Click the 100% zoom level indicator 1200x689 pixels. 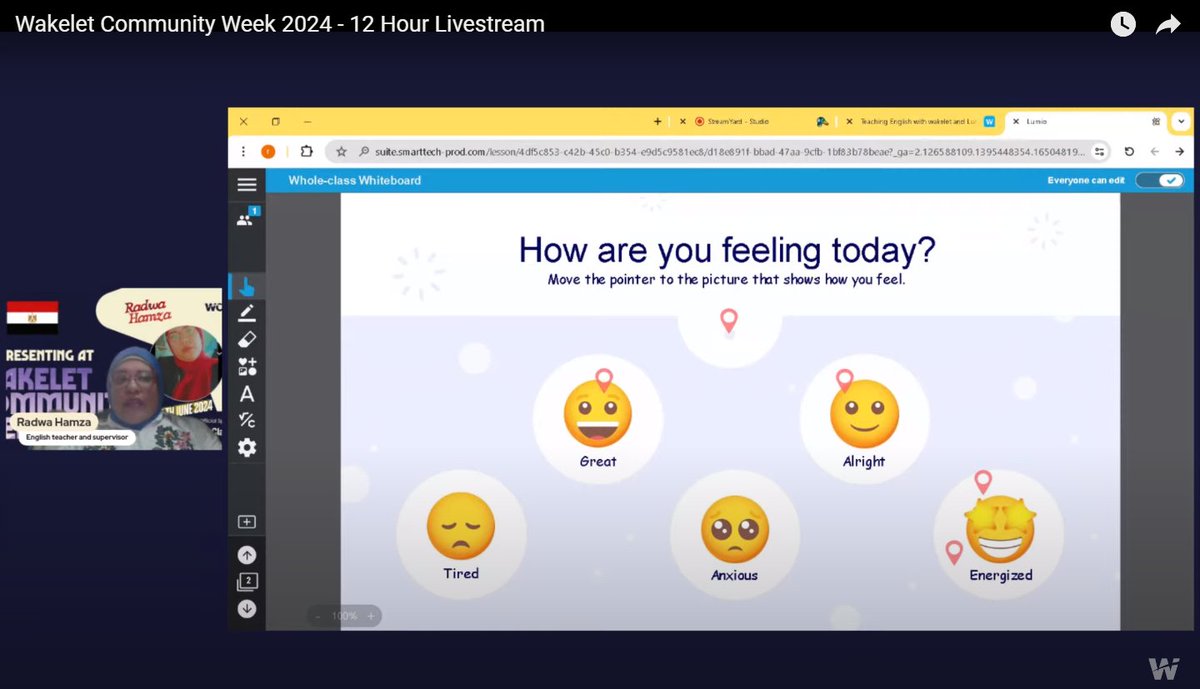click(344, 616)
